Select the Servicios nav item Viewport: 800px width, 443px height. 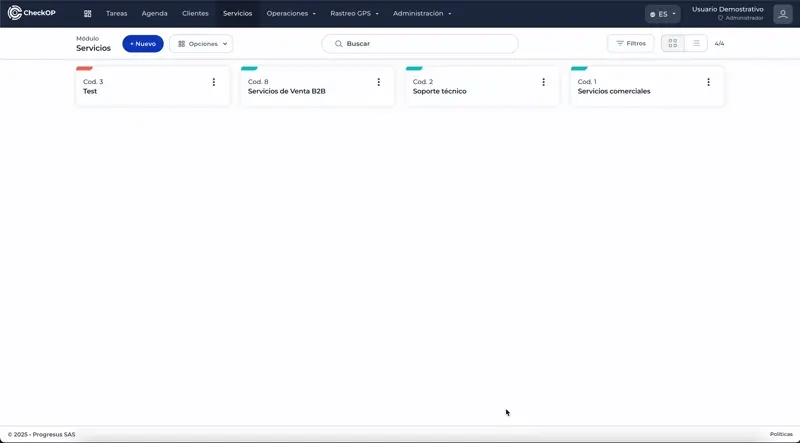(238, 14)
